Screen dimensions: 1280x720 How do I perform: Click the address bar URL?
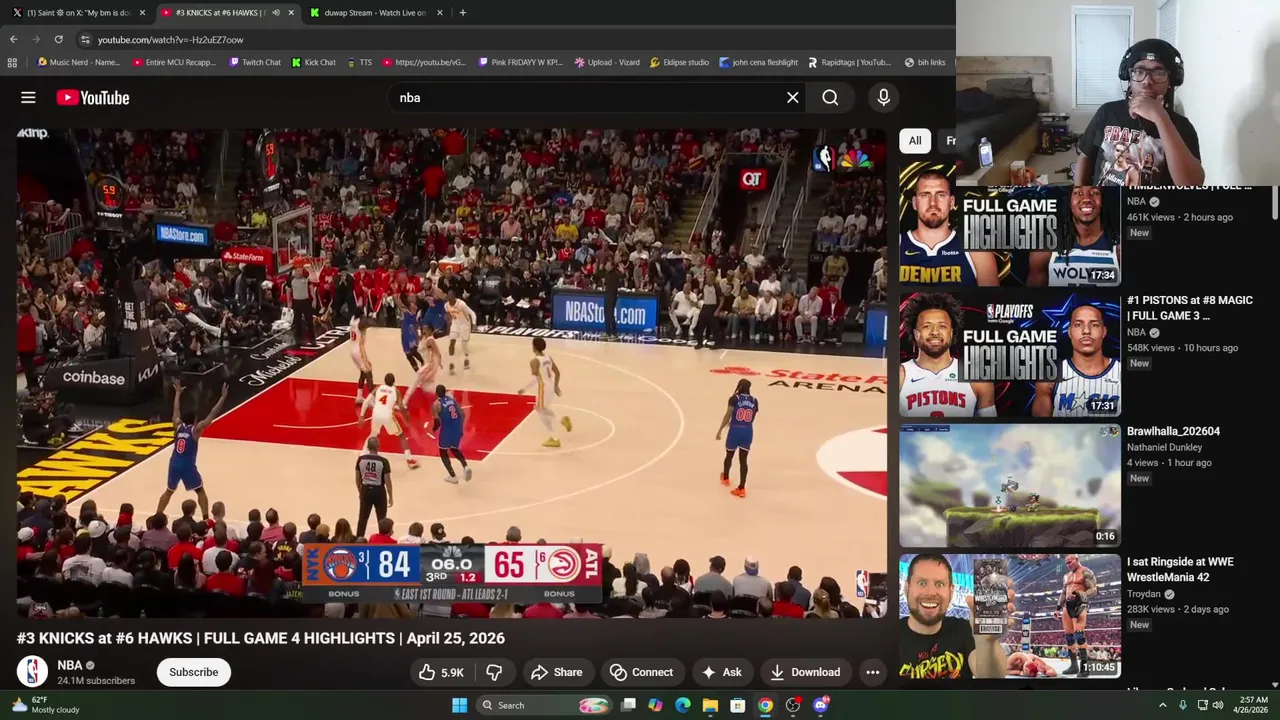(170, 39)
